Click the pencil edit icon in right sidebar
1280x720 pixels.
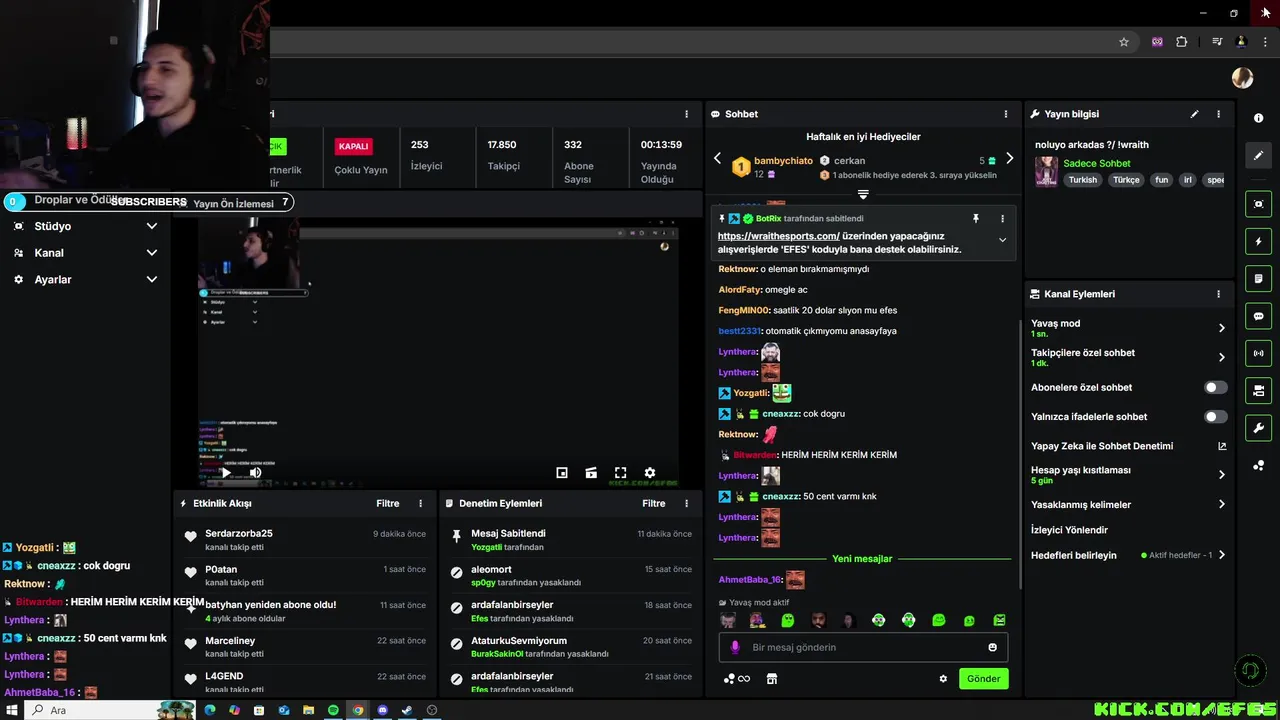[1258, 155]
